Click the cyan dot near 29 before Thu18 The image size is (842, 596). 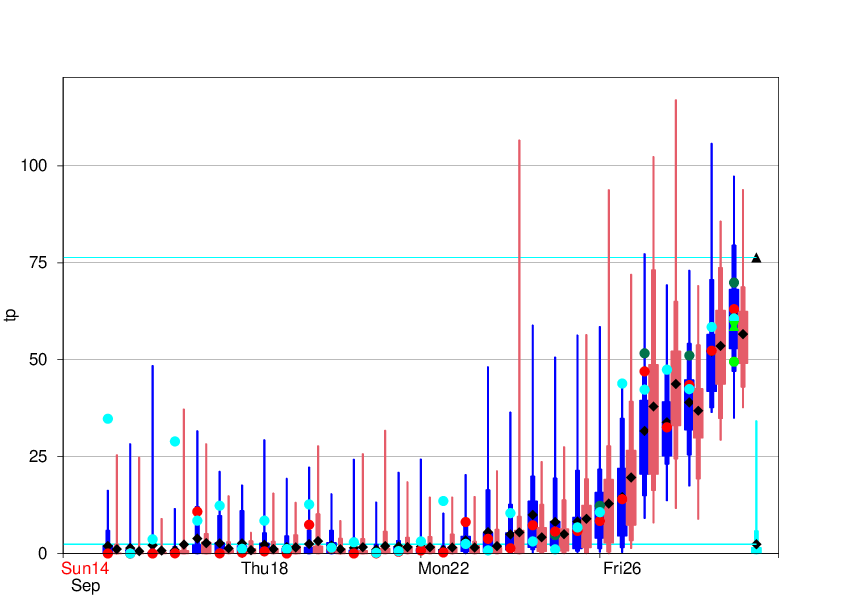(x=175, y=441)
